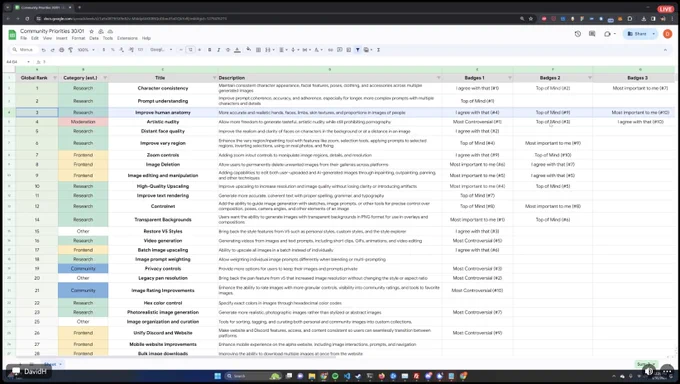Toggle italic formatting

tap(219, 50)
